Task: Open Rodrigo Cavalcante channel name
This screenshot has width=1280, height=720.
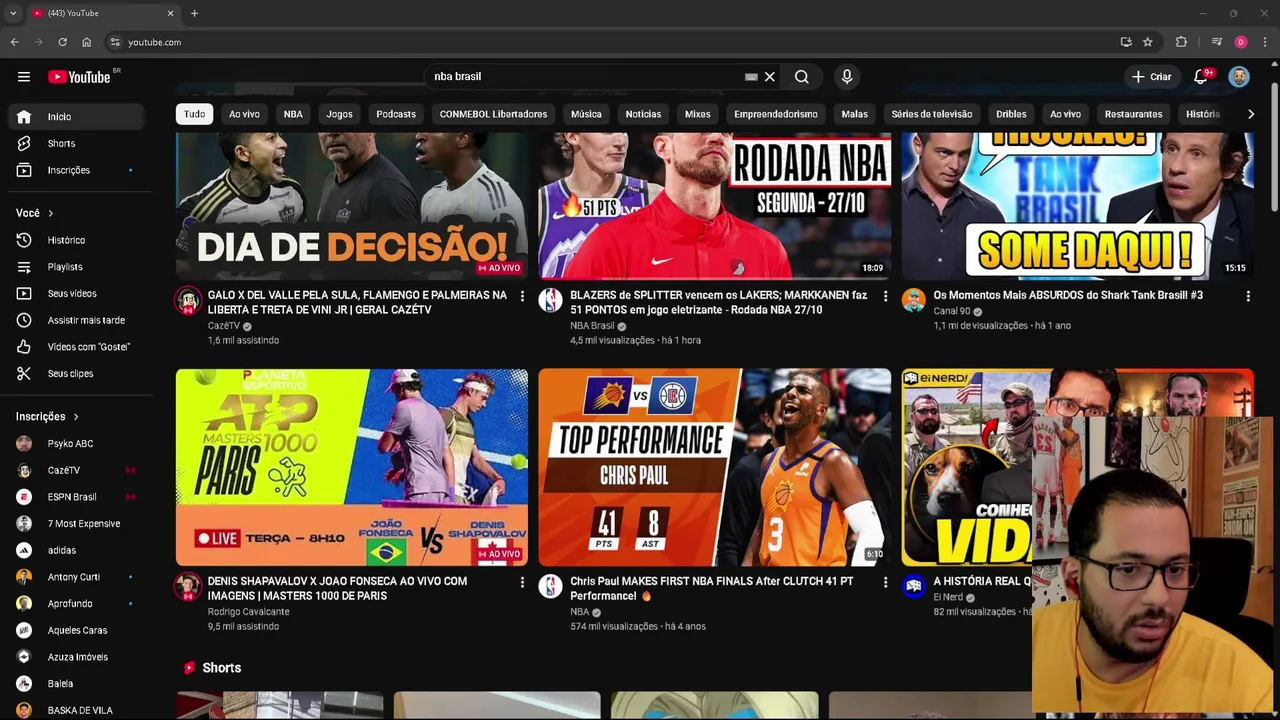Action: click(x=248, y=612)
